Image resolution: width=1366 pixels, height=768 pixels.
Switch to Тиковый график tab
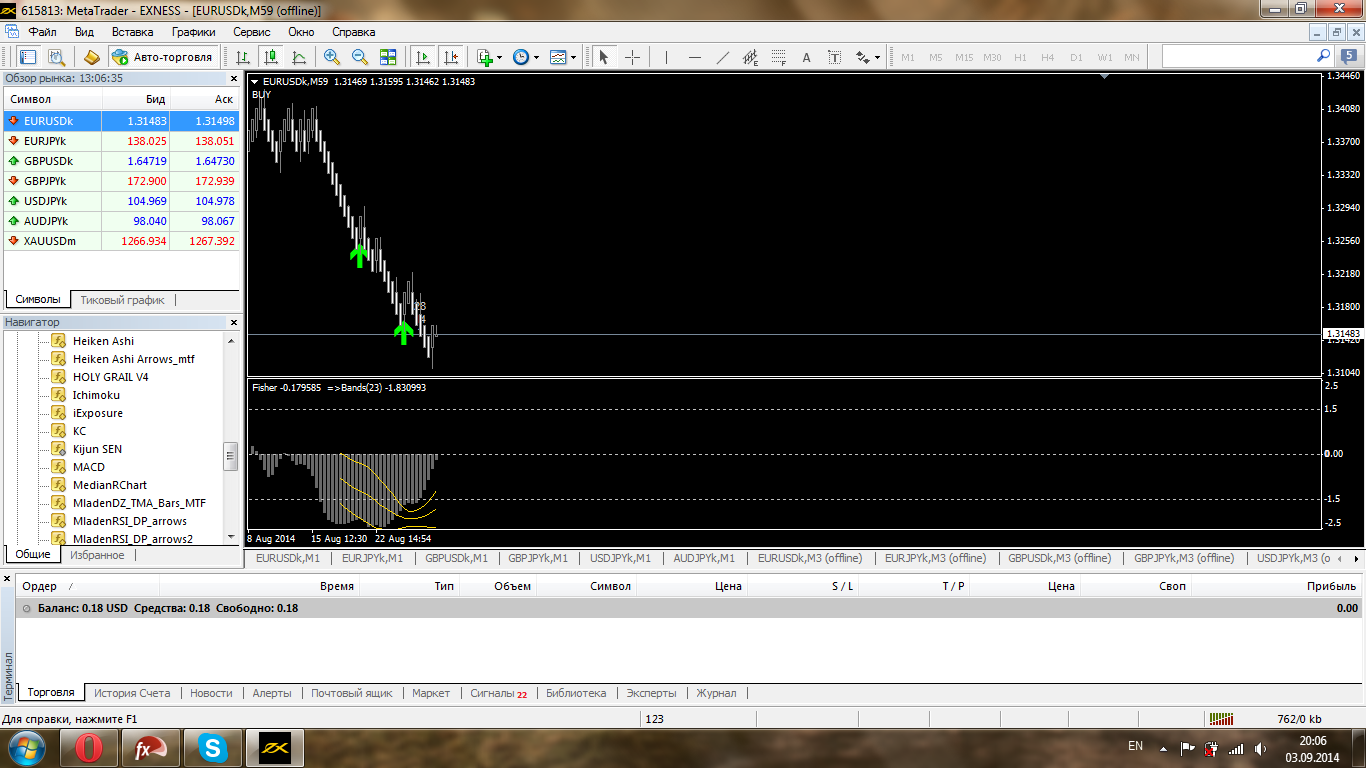122,299
